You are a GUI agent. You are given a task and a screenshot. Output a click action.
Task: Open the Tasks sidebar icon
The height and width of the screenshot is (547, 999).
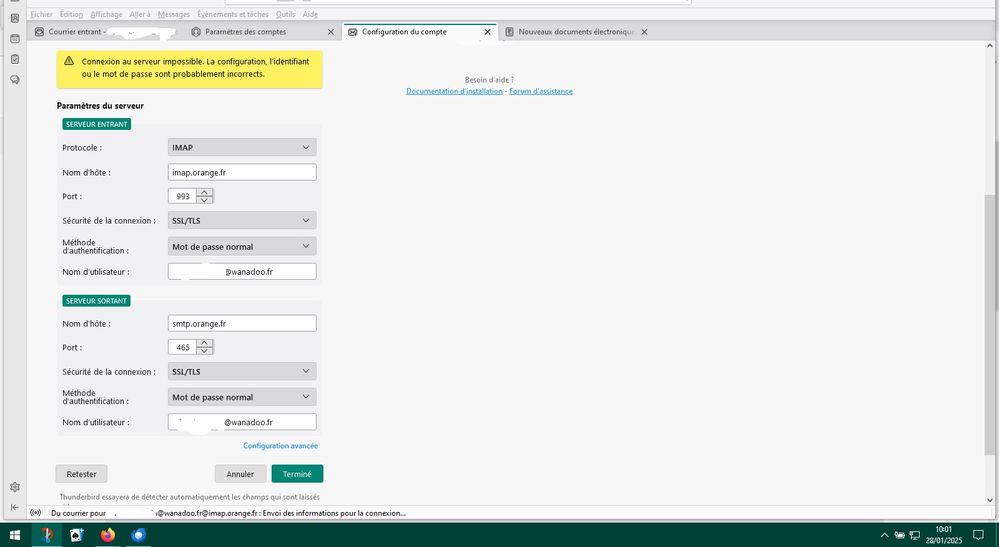[15, 59]
